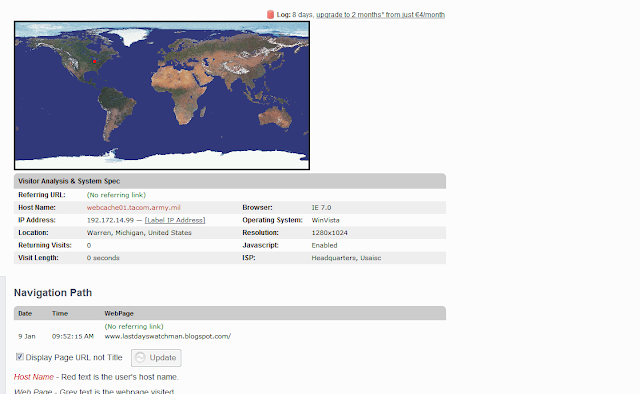Click the Date column header
Screen dimensions: 640x394
[25, 314]
